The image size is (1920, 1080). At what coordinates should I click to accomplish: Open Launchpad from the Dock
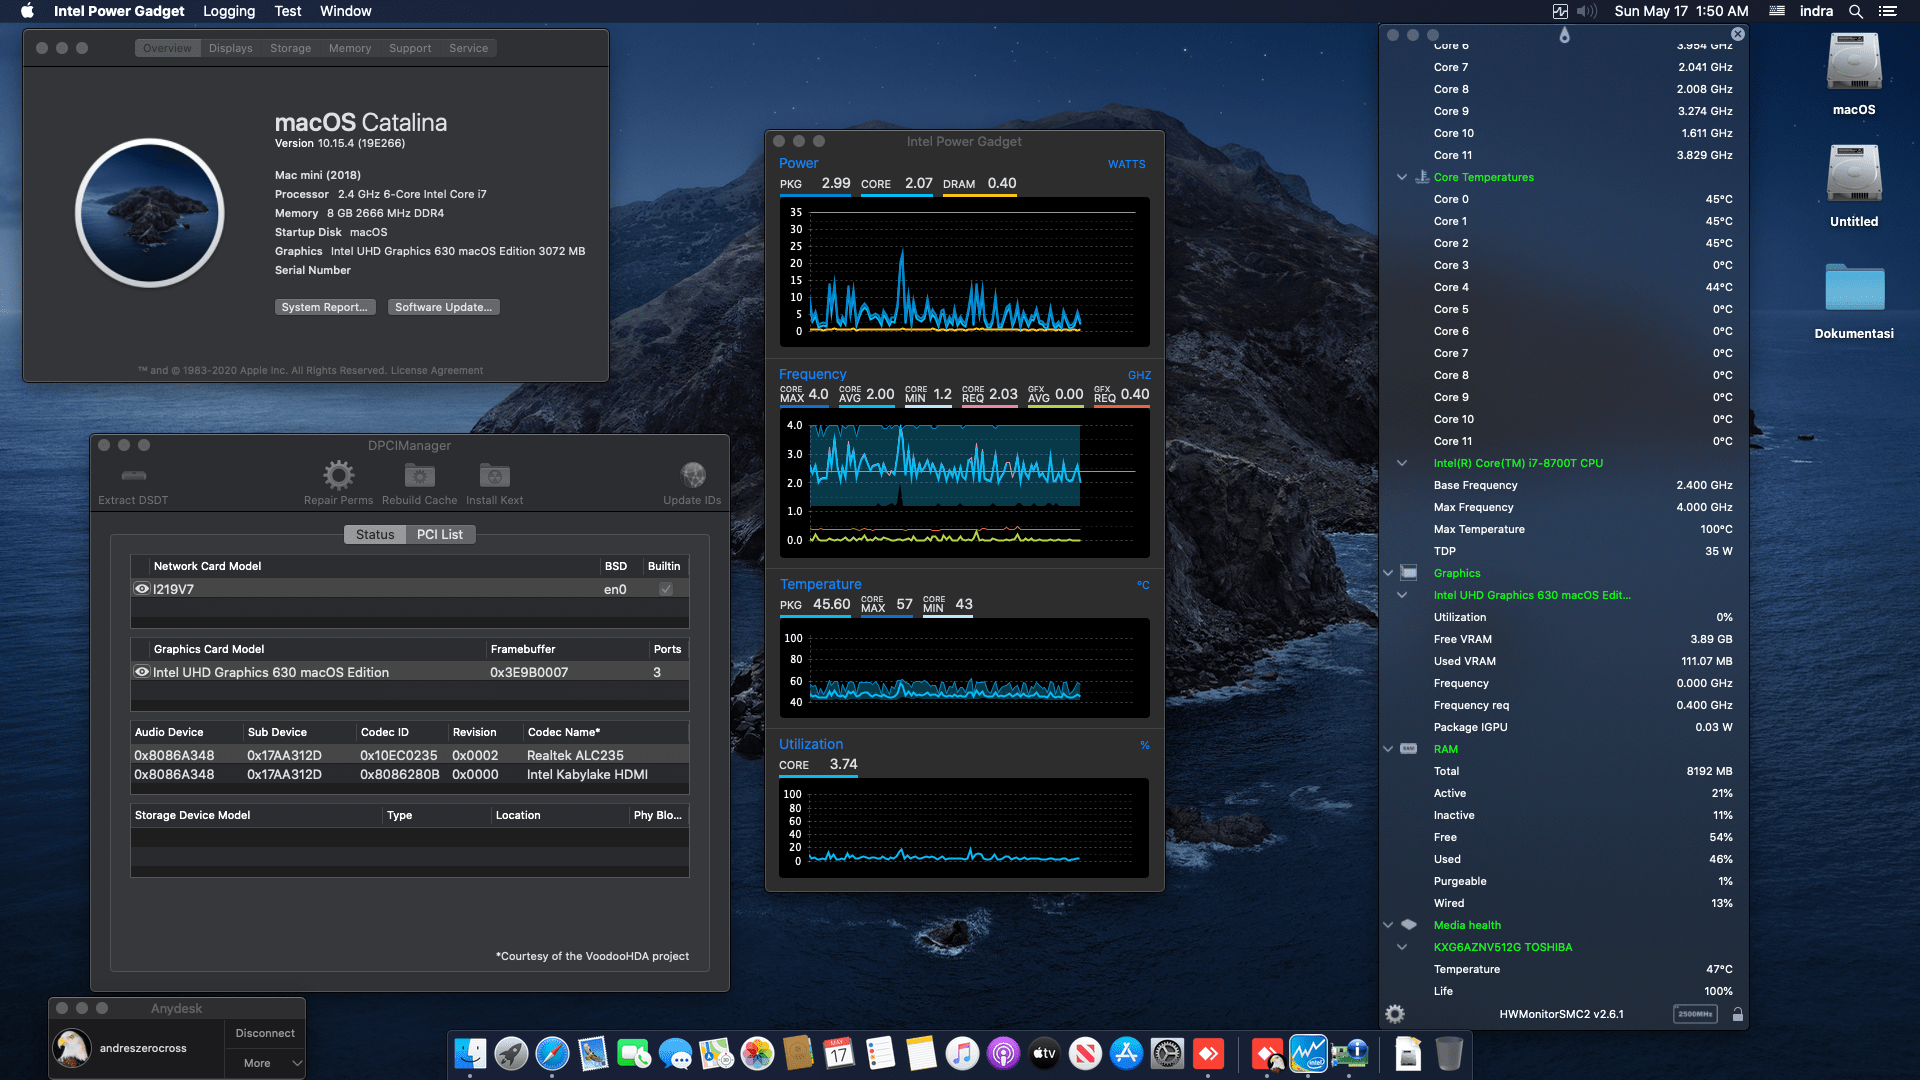point(511,1053)
